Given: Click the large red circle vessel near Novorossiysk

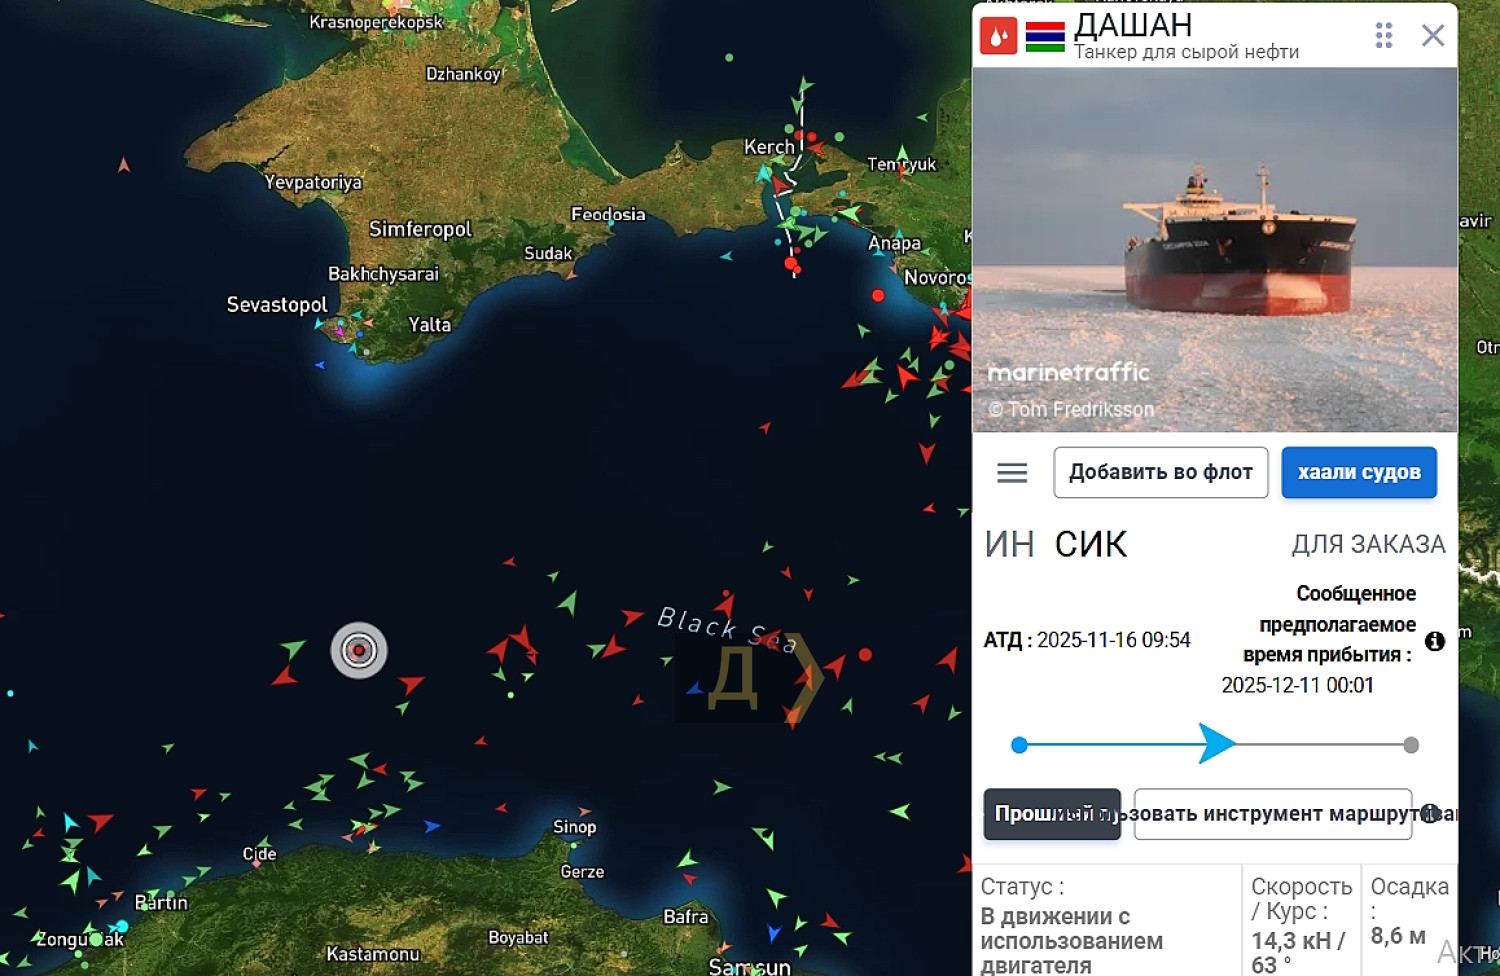Looking at the screenshot, I should [x=878, y=295].
